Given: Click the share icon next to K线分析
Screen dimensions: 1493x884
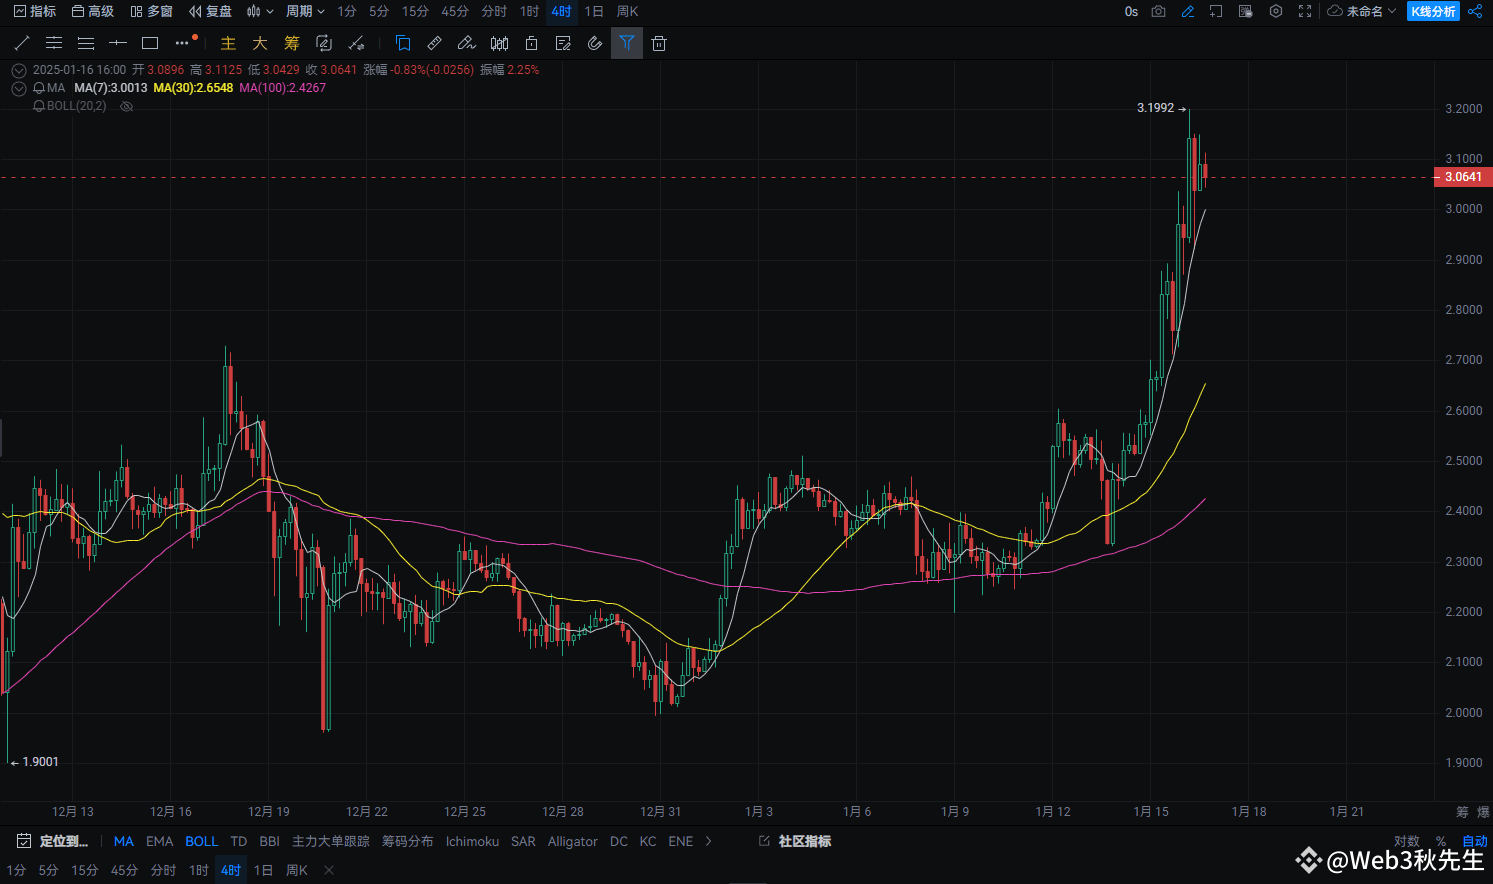Looking at the screenshot, I should point(1475,12).
